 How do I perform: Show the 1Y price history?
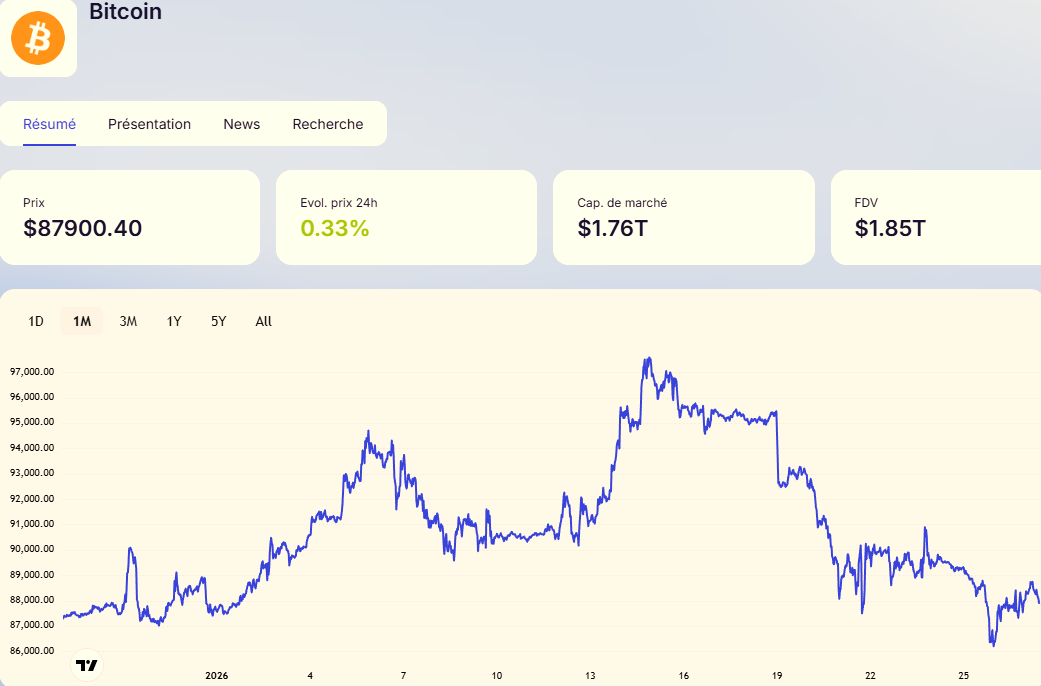174,321
